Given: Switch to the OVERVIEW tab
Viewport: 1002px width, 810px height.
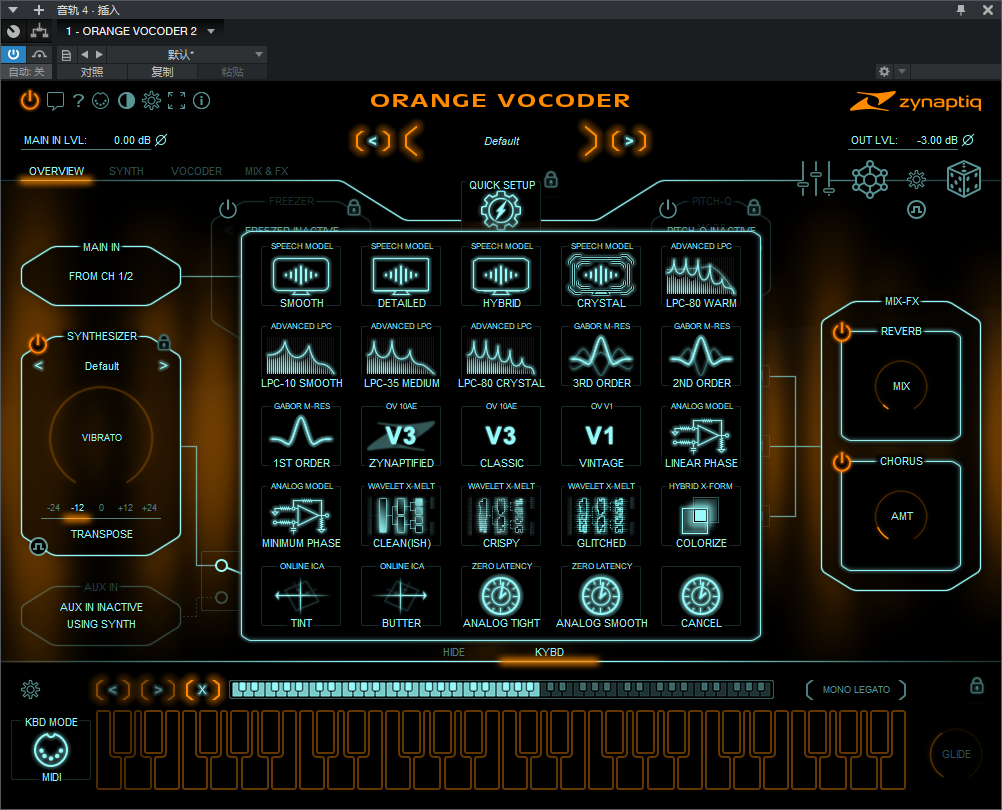Looking at the screenshot, I should click(56, 171).
